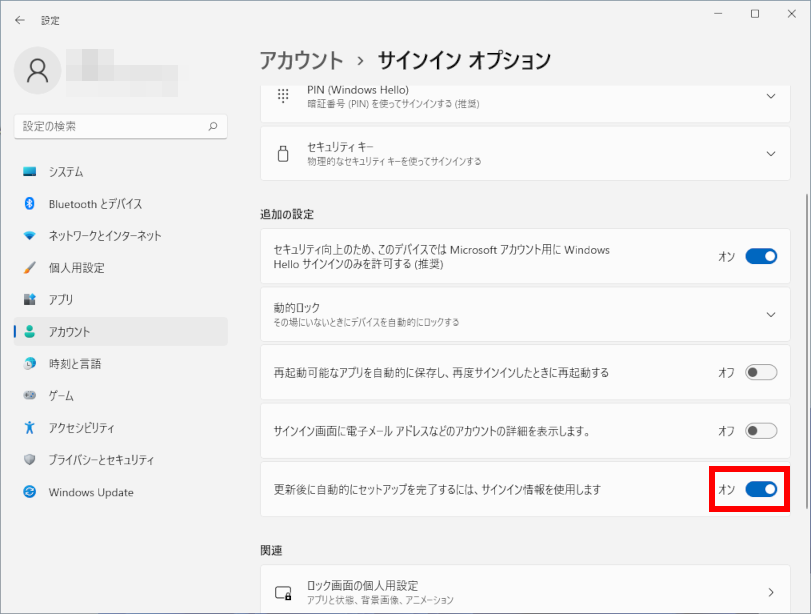Expand the PIN (Windows Hello) section
This screenshot has width=811, height=614.
tap(770, 96)
